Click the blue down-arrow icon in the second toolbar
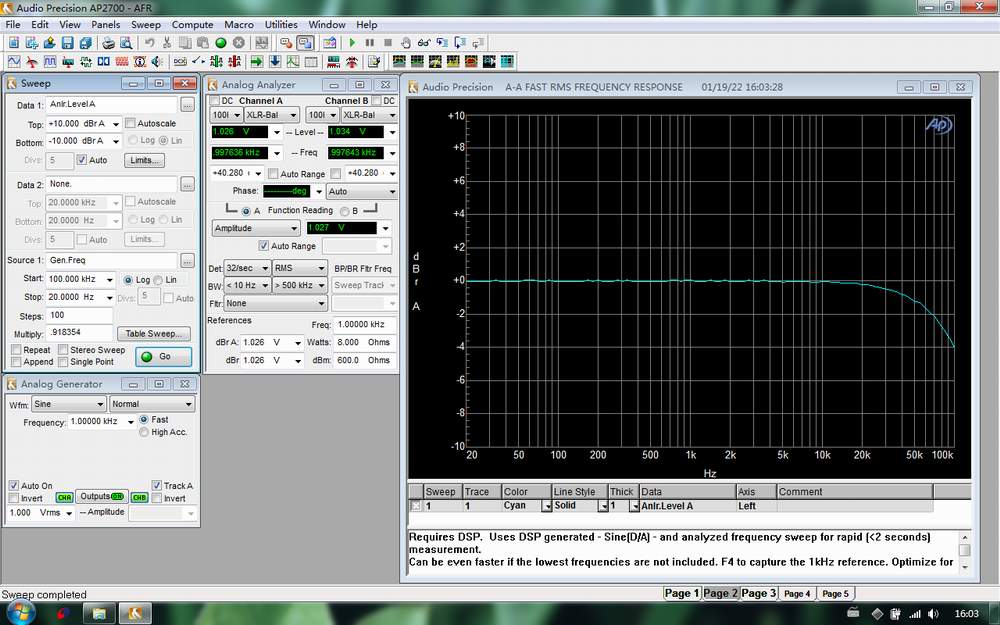 pos(275,61)
